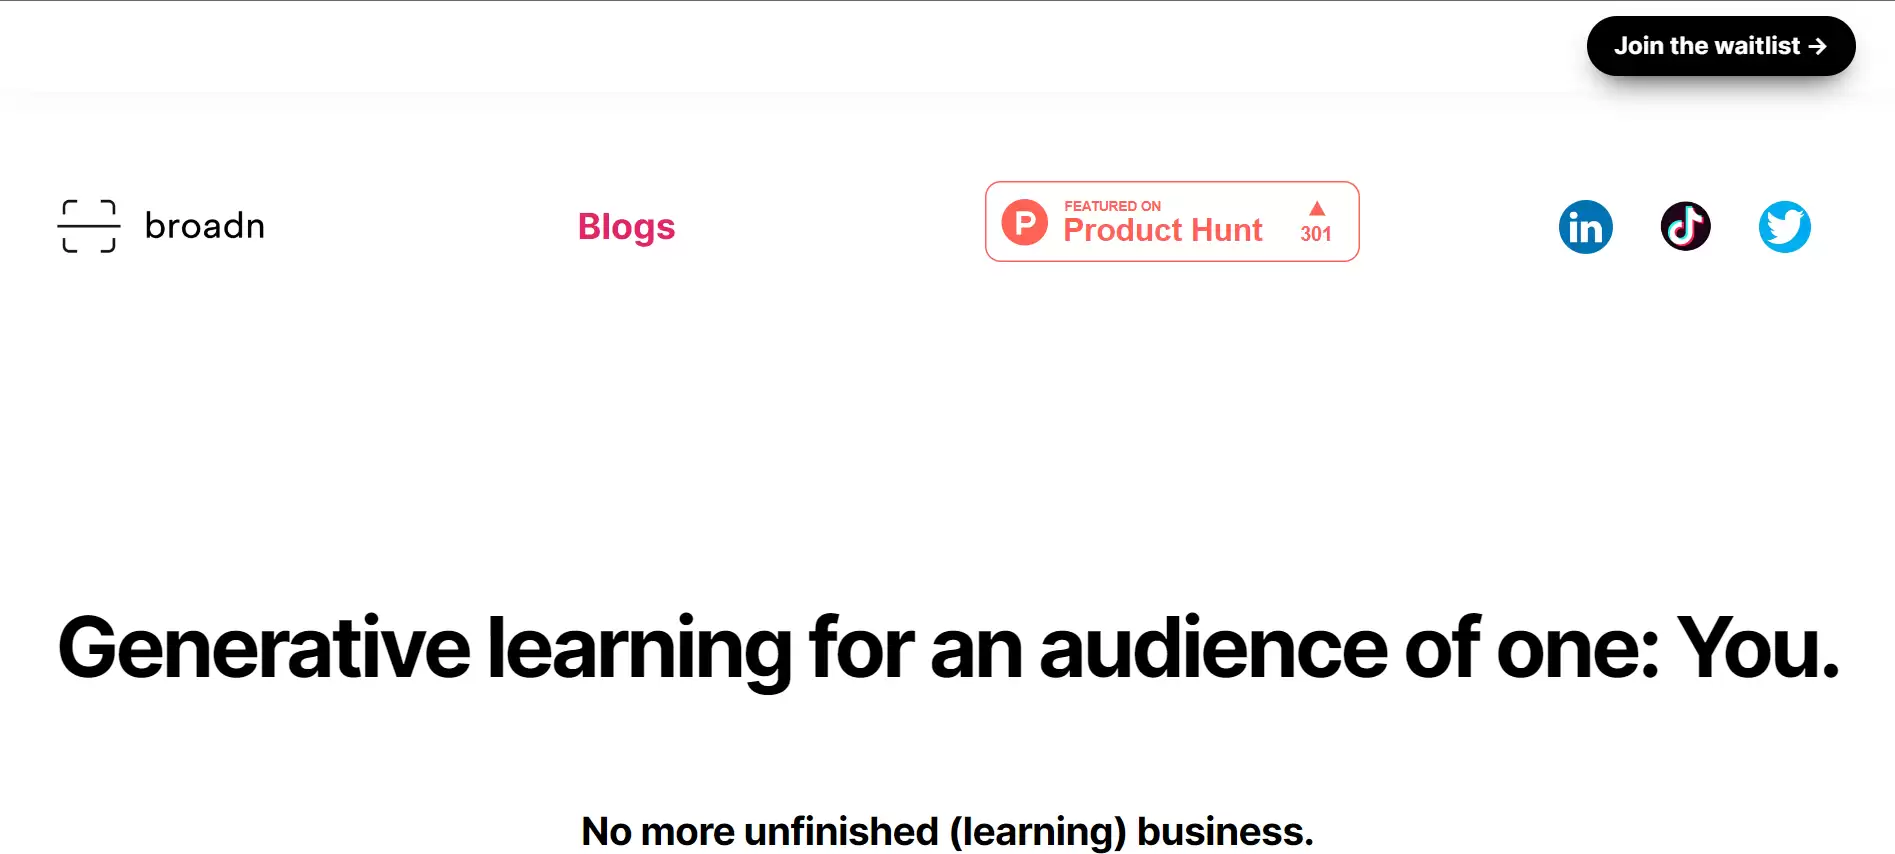Select the broadn scan-frame mark

(89, 225)
